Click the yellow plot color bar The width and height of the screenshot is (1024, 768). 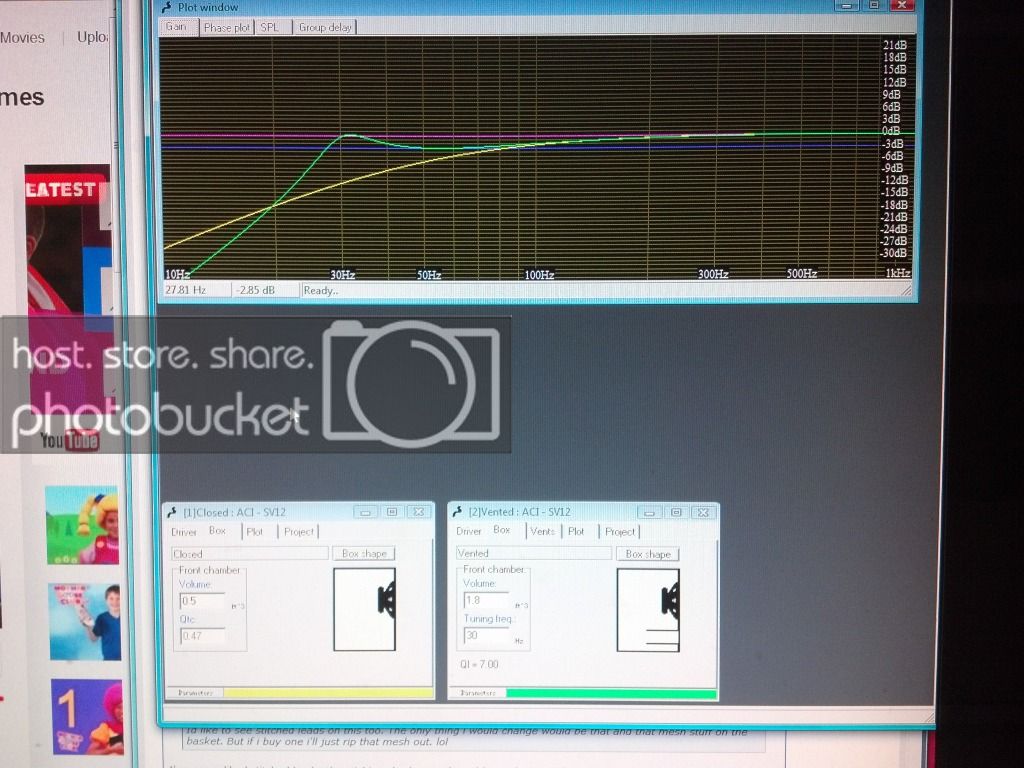click(328, 693)
